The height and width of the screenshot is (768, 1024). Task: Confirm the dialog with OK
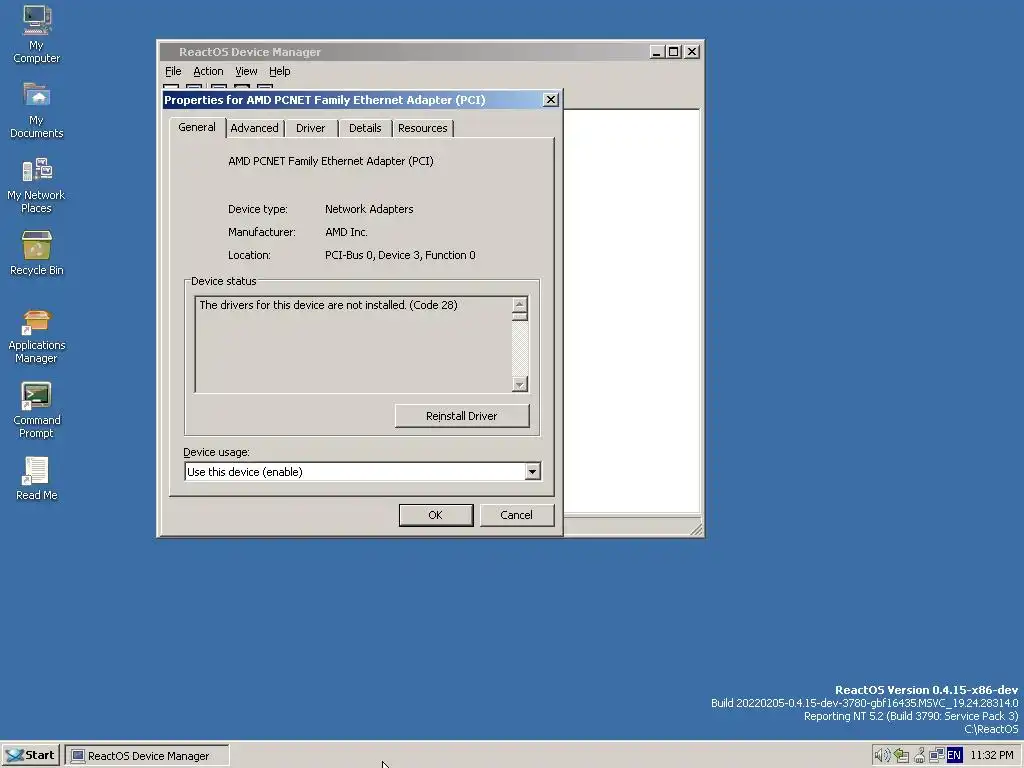click(436, 515)
